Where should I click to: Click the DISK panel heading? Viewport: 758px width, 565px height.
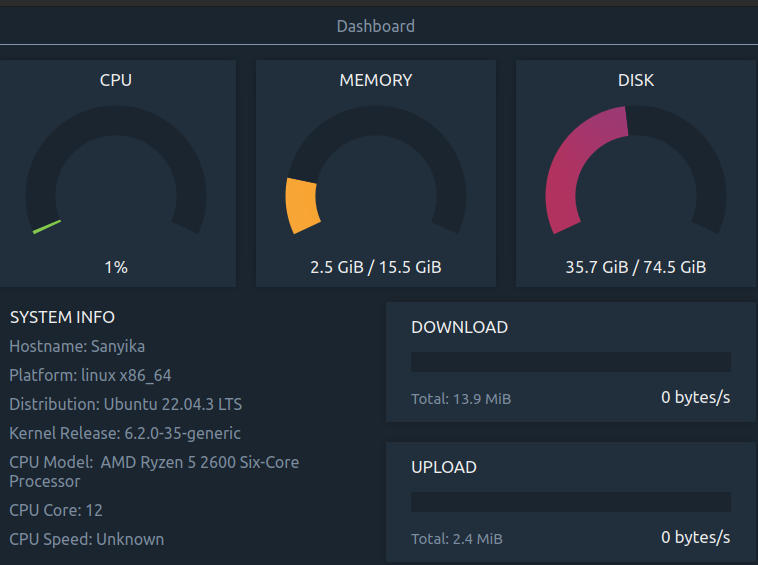(636, 80)
